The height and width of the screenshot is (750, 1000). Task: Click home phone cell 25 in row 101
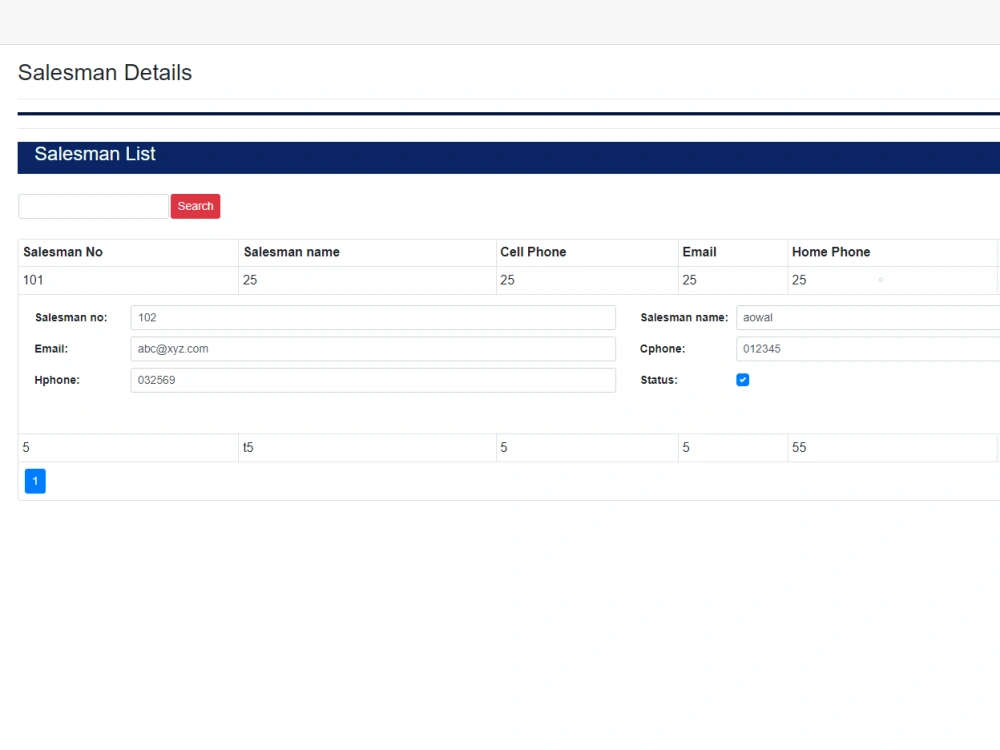click(892, 281)
